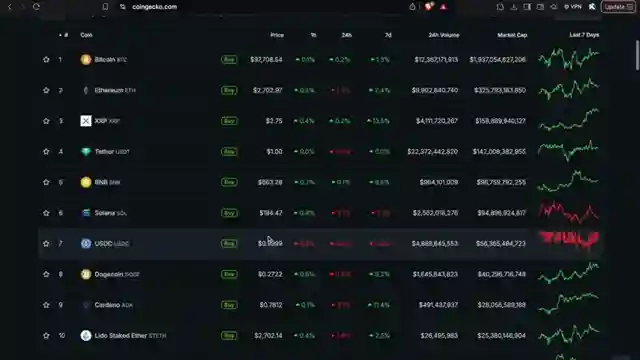
Task: Click the BNB coin logo
Action: (x=86, y=182)
